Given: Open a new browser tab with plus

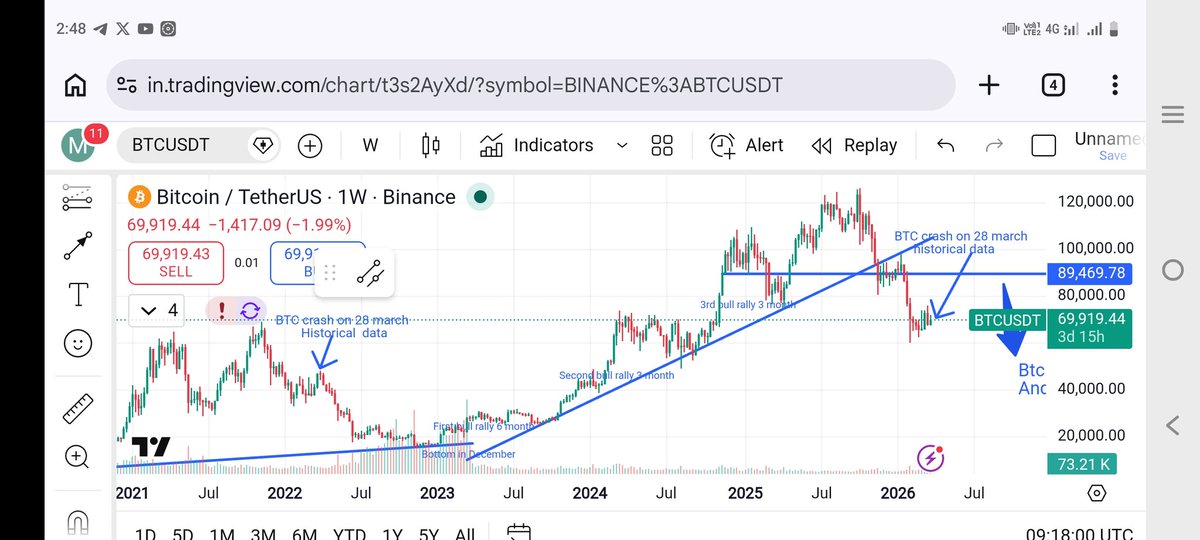Looking at the screenshot, I should click(x=989, y=85).
